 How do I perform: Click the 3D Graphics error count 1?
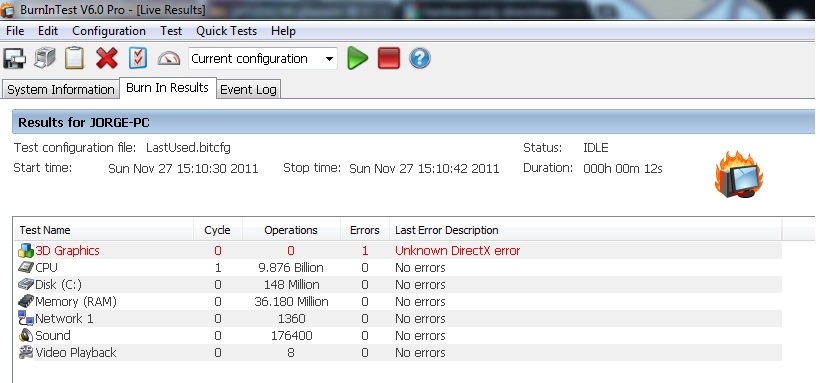(x=365, y=251)
